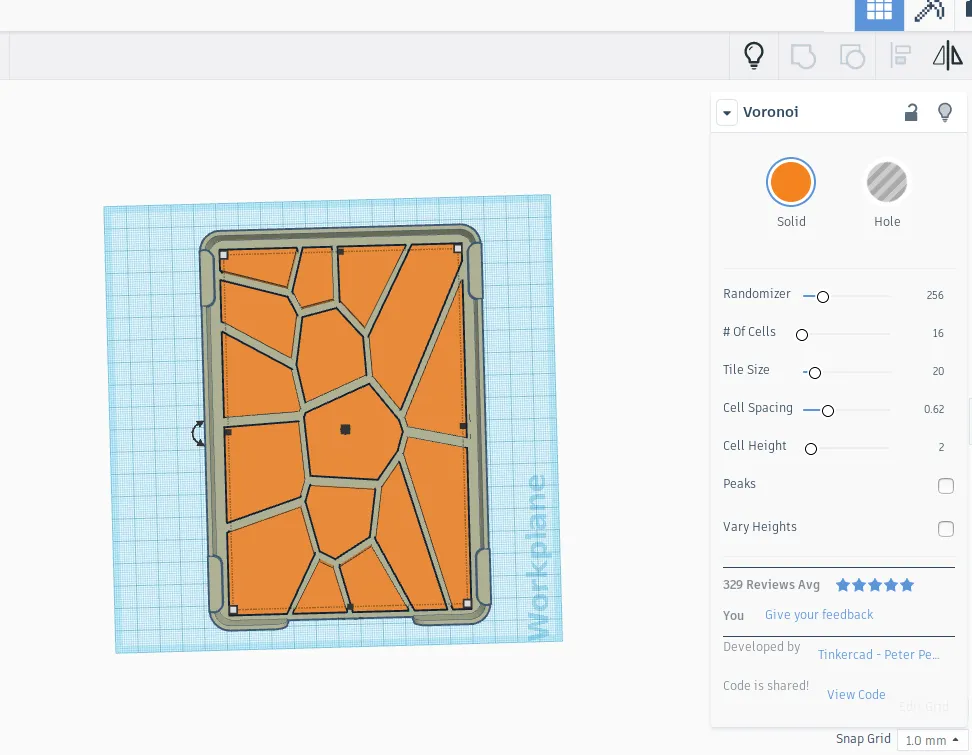Click the right edge black midpoint handle
This screenshot has width=972, height=755.
click(463, 426)
